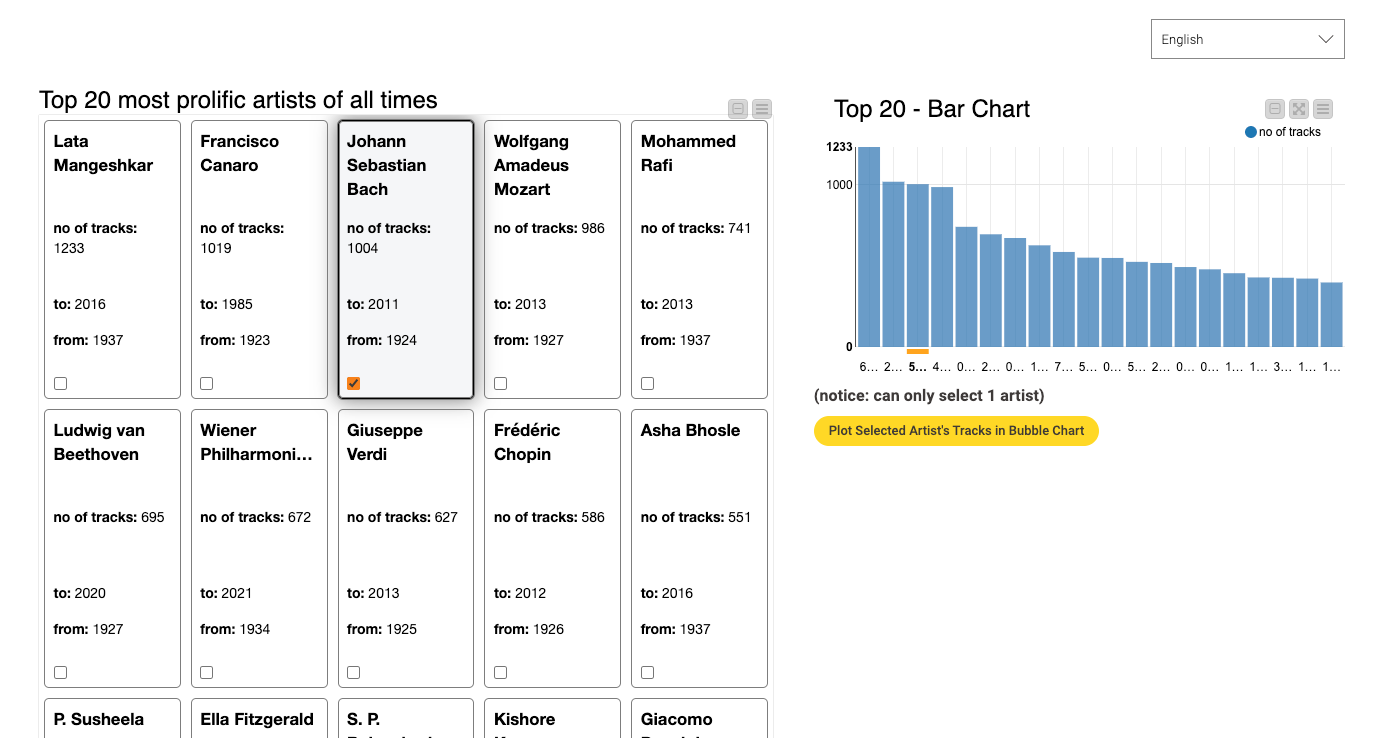
Task: Click 'to: 1985' on Francisco Canaro card
Action: pos(226,304)
